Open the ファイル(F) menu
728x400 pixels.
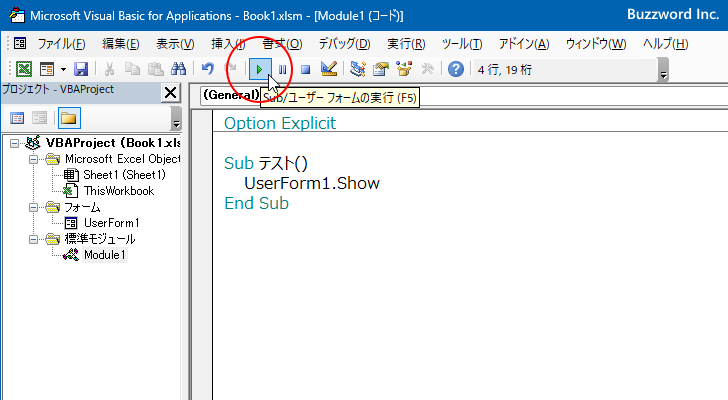coord(61,44)
